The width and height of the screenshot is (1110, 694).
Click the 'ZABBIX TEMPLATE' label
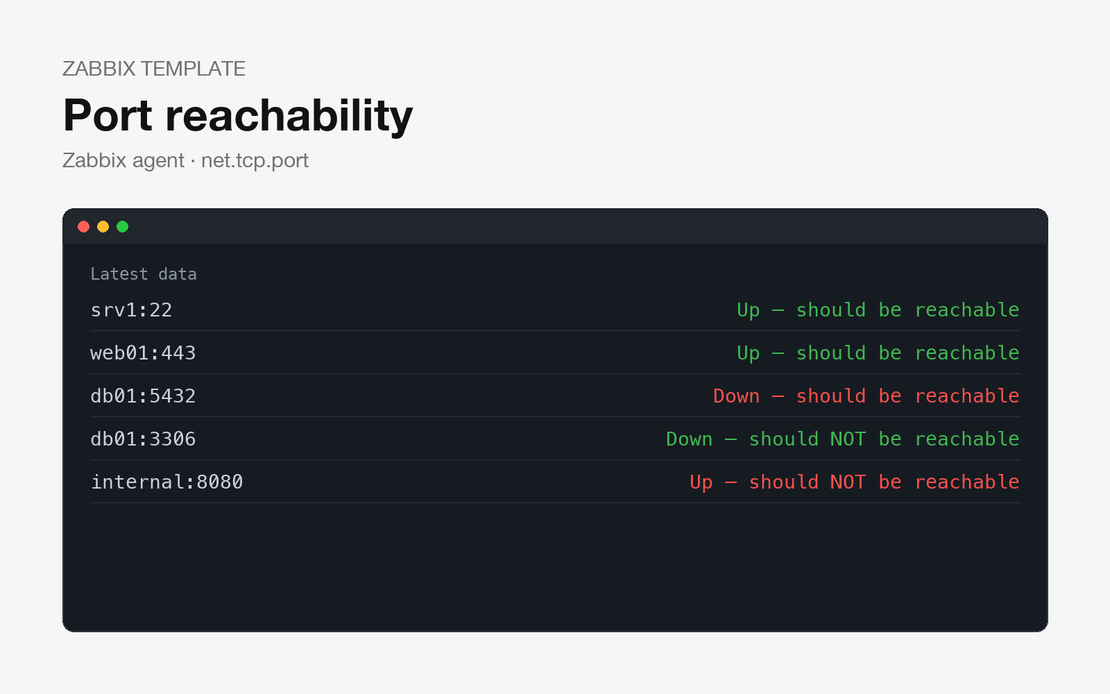click(x=154, y=69)
